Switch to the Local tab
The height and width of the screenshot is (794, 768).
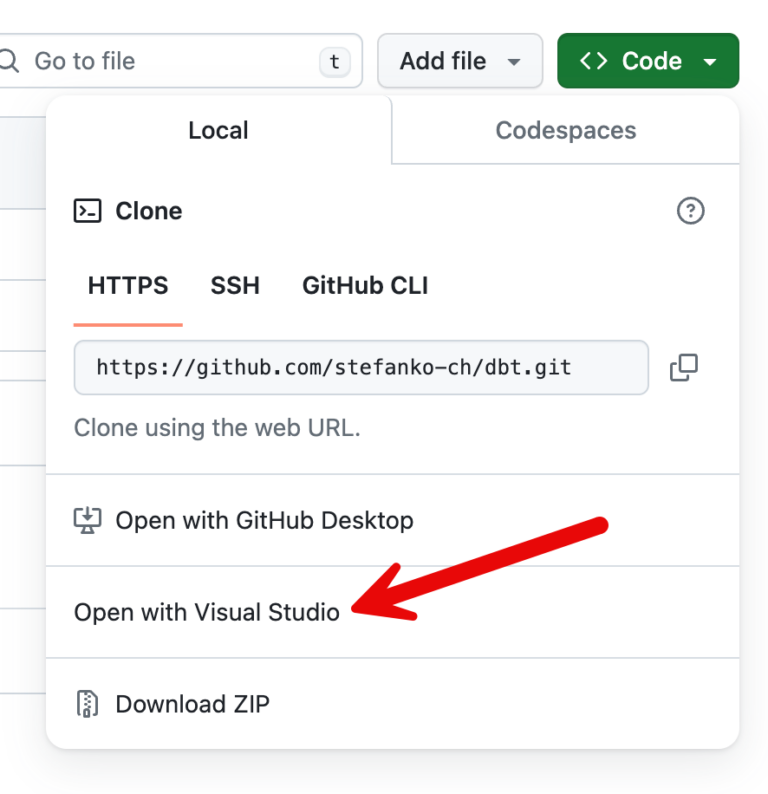pos(218,130)
